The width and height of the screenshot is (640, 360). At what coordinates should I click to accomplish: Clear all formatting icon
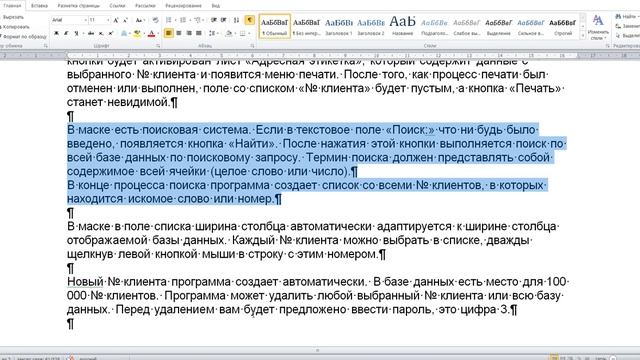point(156,20)
